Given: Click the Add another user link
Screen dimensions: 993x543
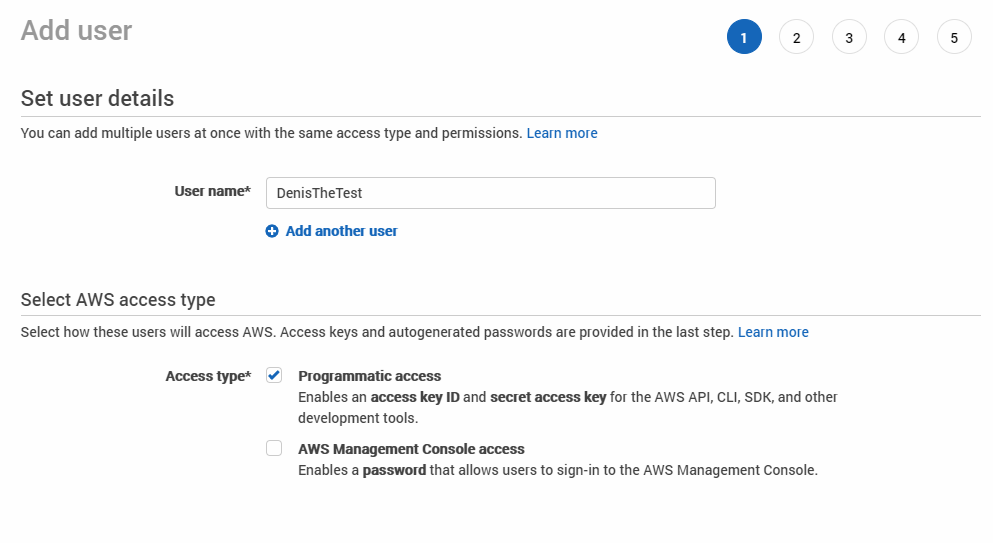Looking at the screenshot, I should [341, 231].
